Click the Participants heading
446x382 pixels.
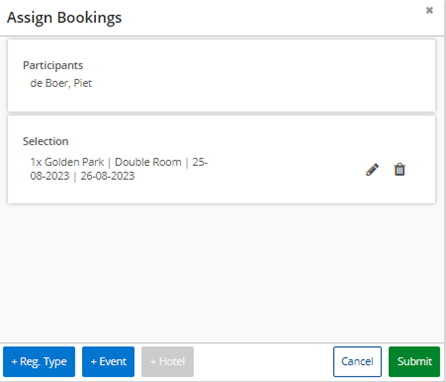click(53, 65)
